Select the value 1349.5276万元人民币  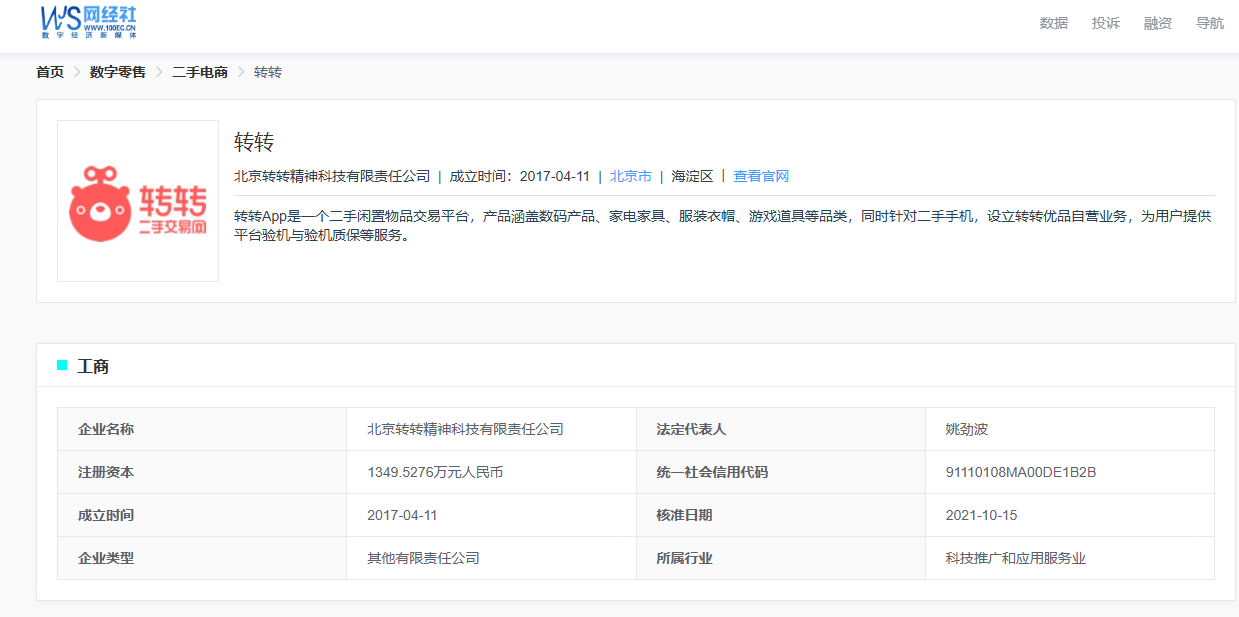tap(435, 472)
